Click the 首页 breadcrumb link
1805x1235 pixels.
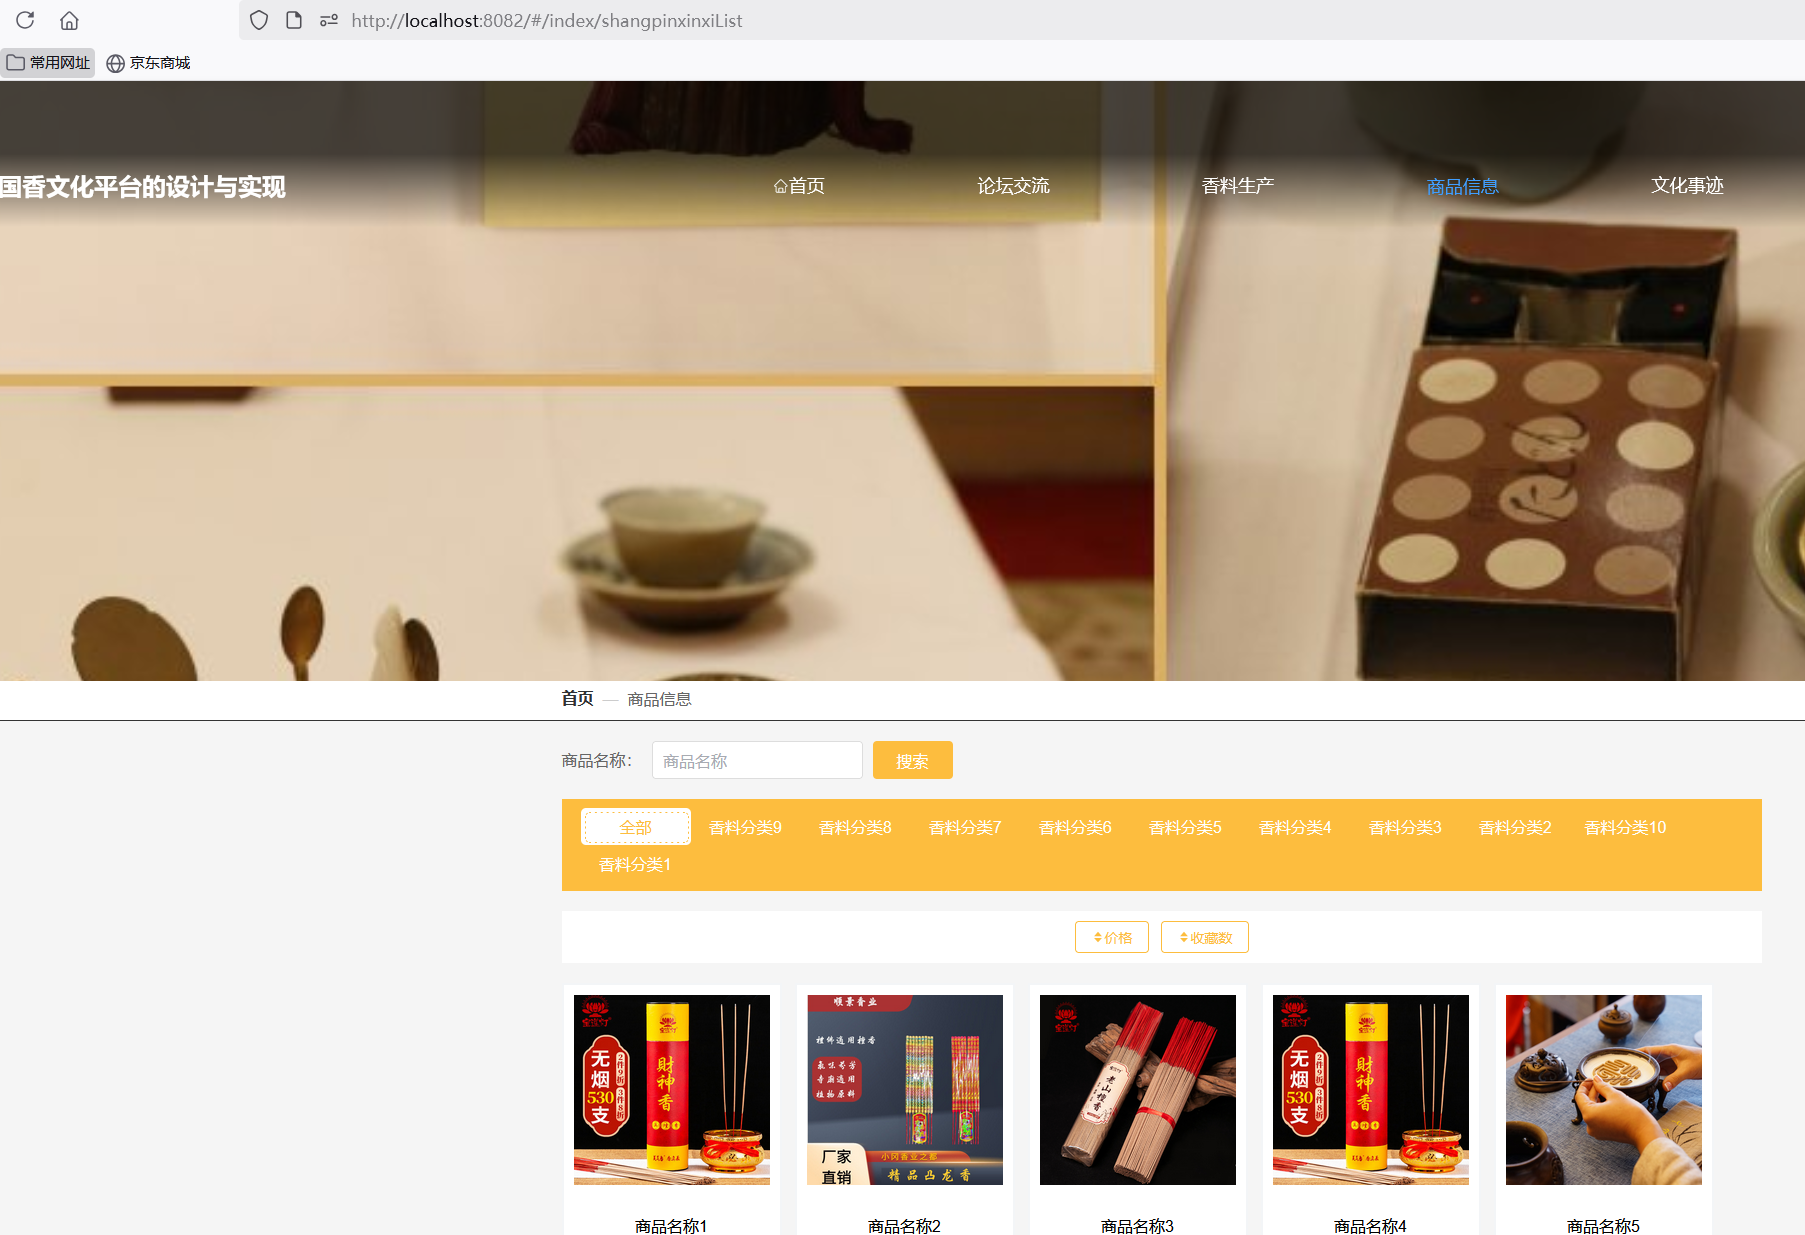coord(577,699)
